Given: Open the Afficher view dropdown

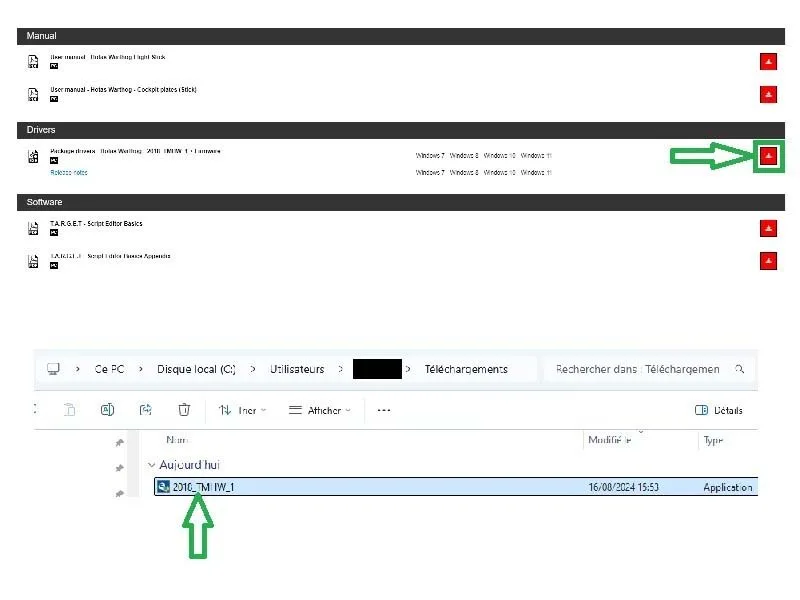Looking at the screenshot, I should point(320,410).
